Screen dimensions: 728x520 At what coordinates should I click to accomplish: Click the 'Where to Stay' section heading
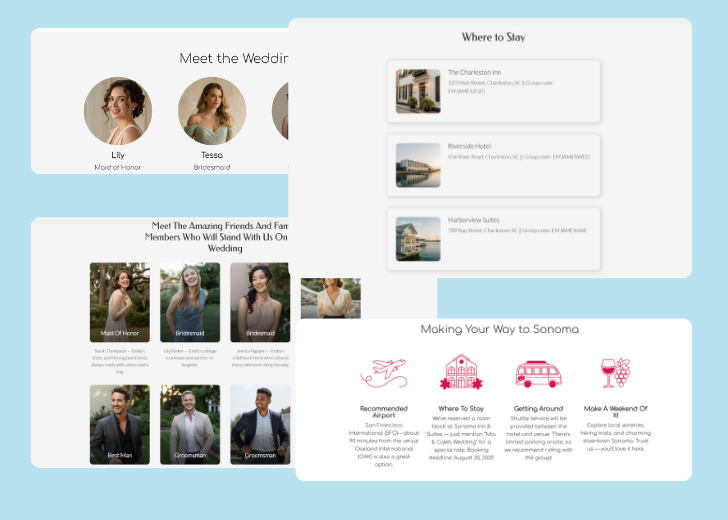click(494, 37)
